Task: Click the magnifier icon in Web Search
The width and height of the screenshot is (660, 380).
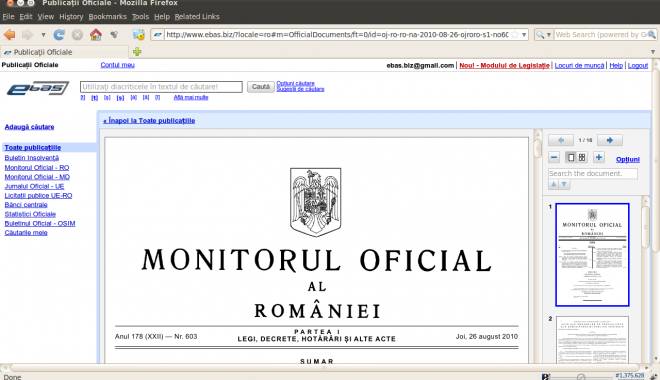Action: pyautogui.click(x=652, y=35)
